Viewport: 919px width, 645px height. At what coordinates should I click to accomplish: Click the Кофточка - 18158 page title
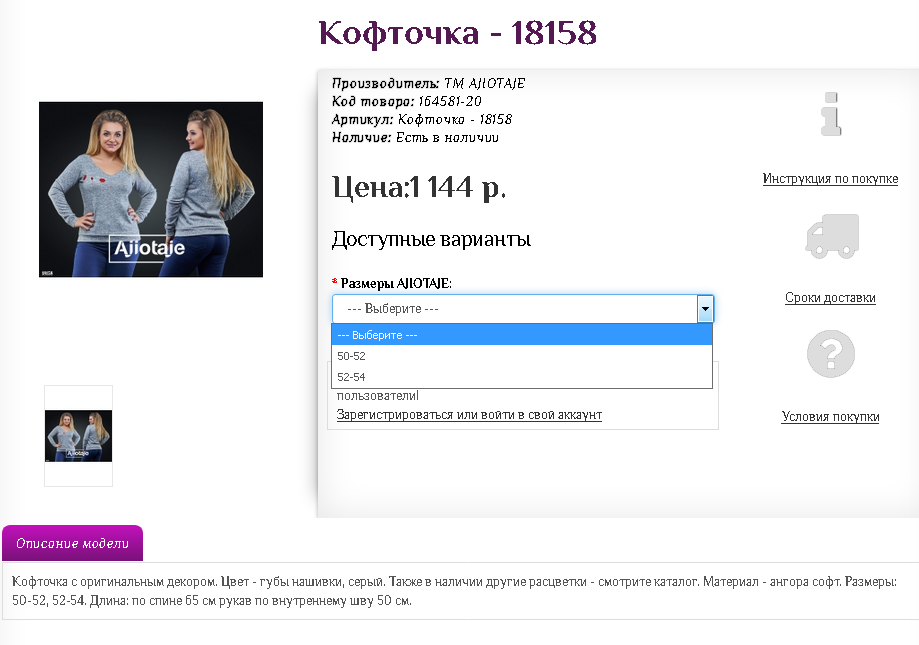(458, 32)
